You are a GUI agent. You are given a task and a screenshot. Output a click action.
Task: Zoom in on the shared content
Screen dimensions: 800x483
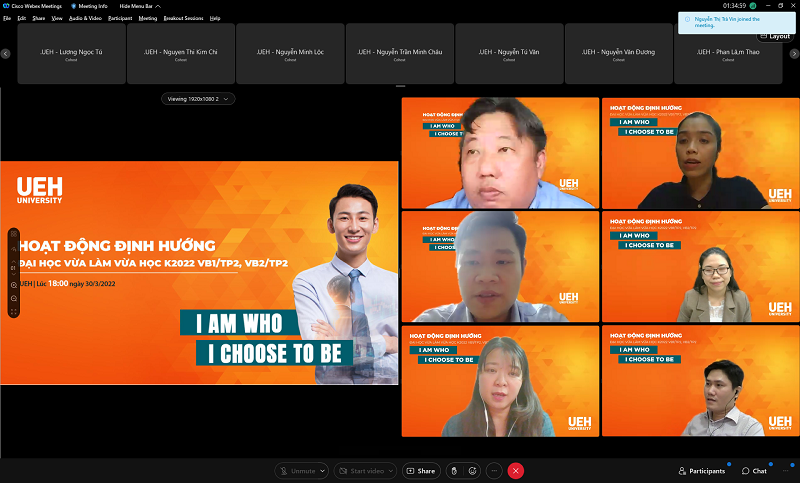[x=14, y=285]
